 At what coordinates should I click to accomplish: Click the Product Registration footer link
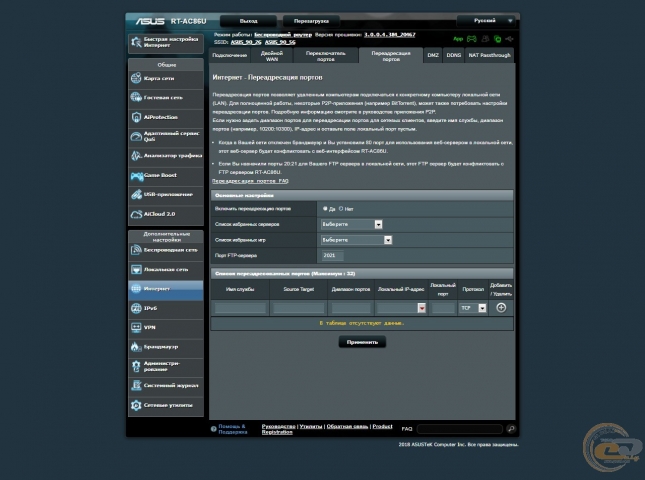(327, 429)
